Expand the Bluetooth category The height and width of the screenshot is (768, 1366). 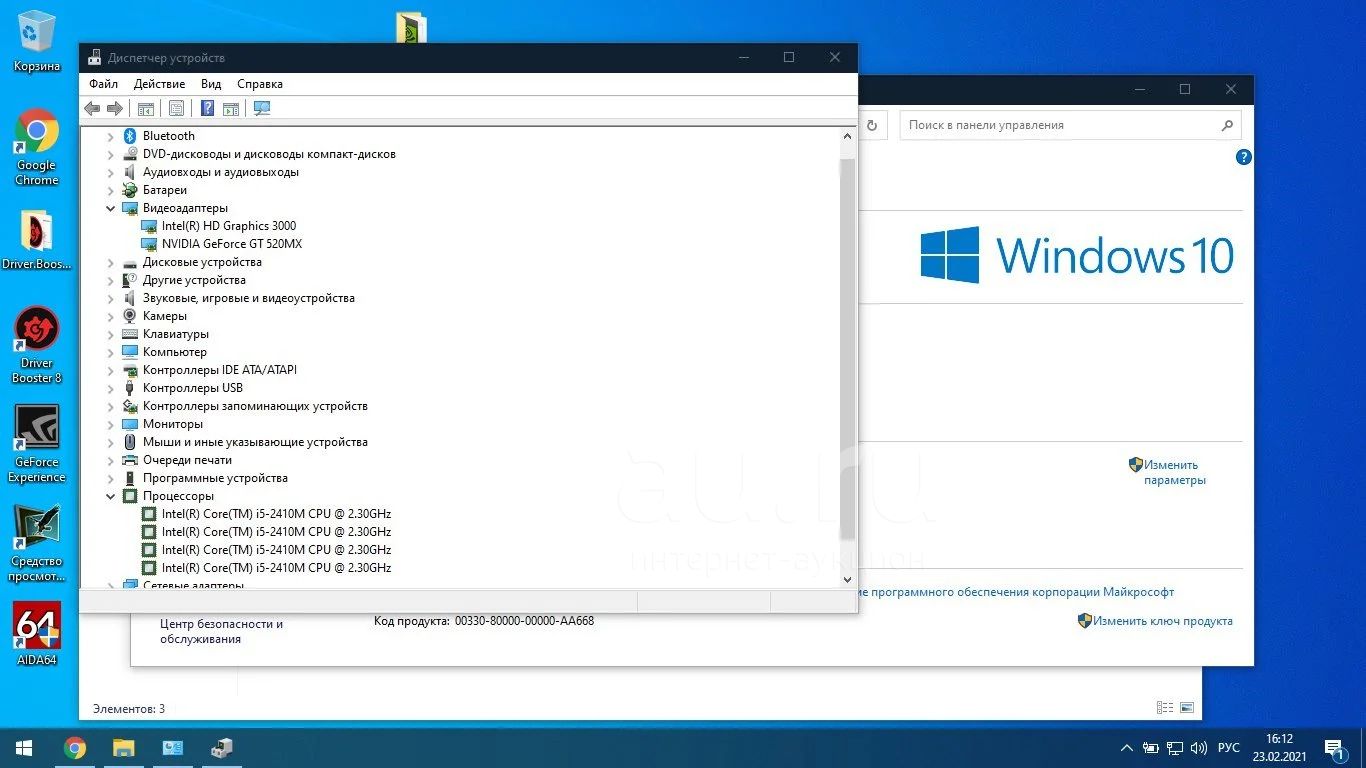coord(111,136)
